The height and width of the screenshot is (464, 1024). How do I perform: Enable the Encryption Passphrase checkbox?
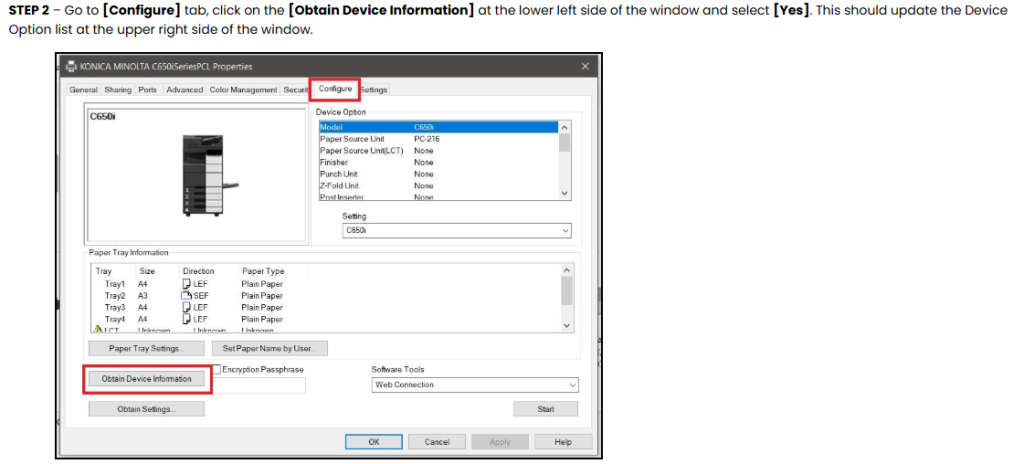(217, 370)
